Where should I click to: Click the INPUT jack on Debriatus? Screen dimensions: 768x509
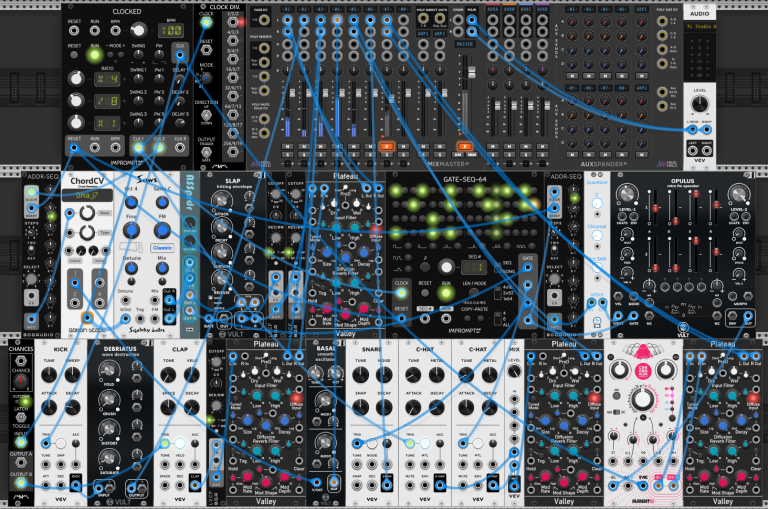[x=99, y=487]
